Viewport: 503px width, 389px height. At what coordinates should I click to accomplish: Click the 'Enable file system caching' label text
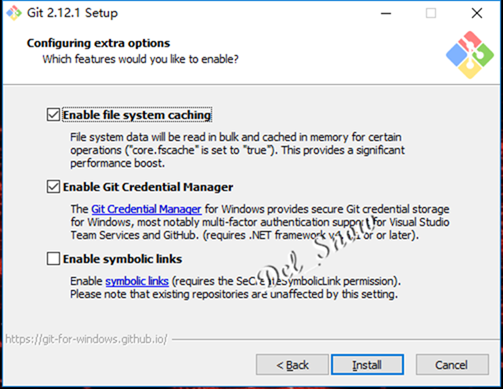pyautogui.click(x=137, y=115)
